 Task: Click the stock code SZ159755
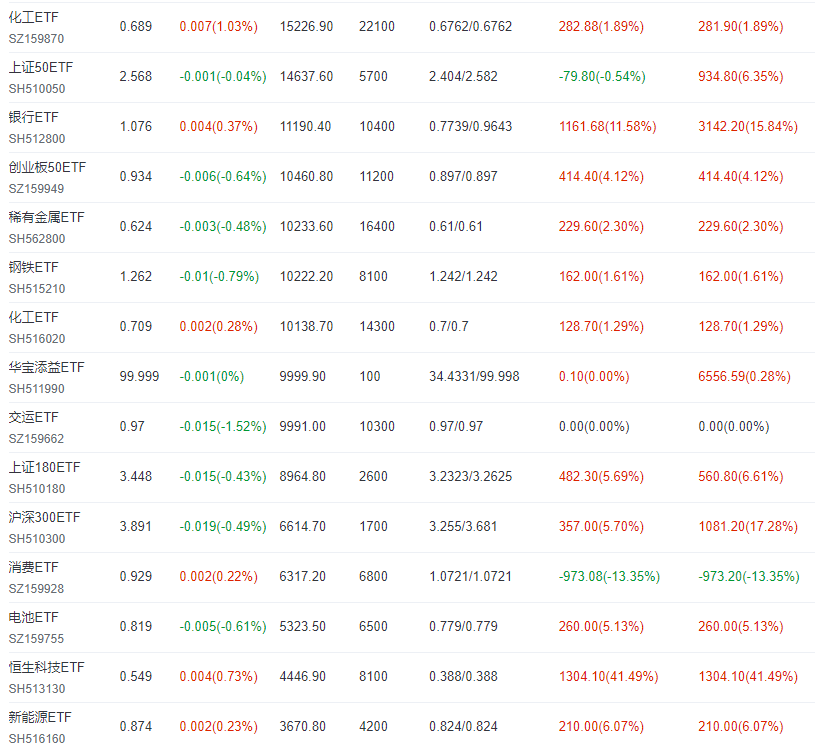(36, 639)
